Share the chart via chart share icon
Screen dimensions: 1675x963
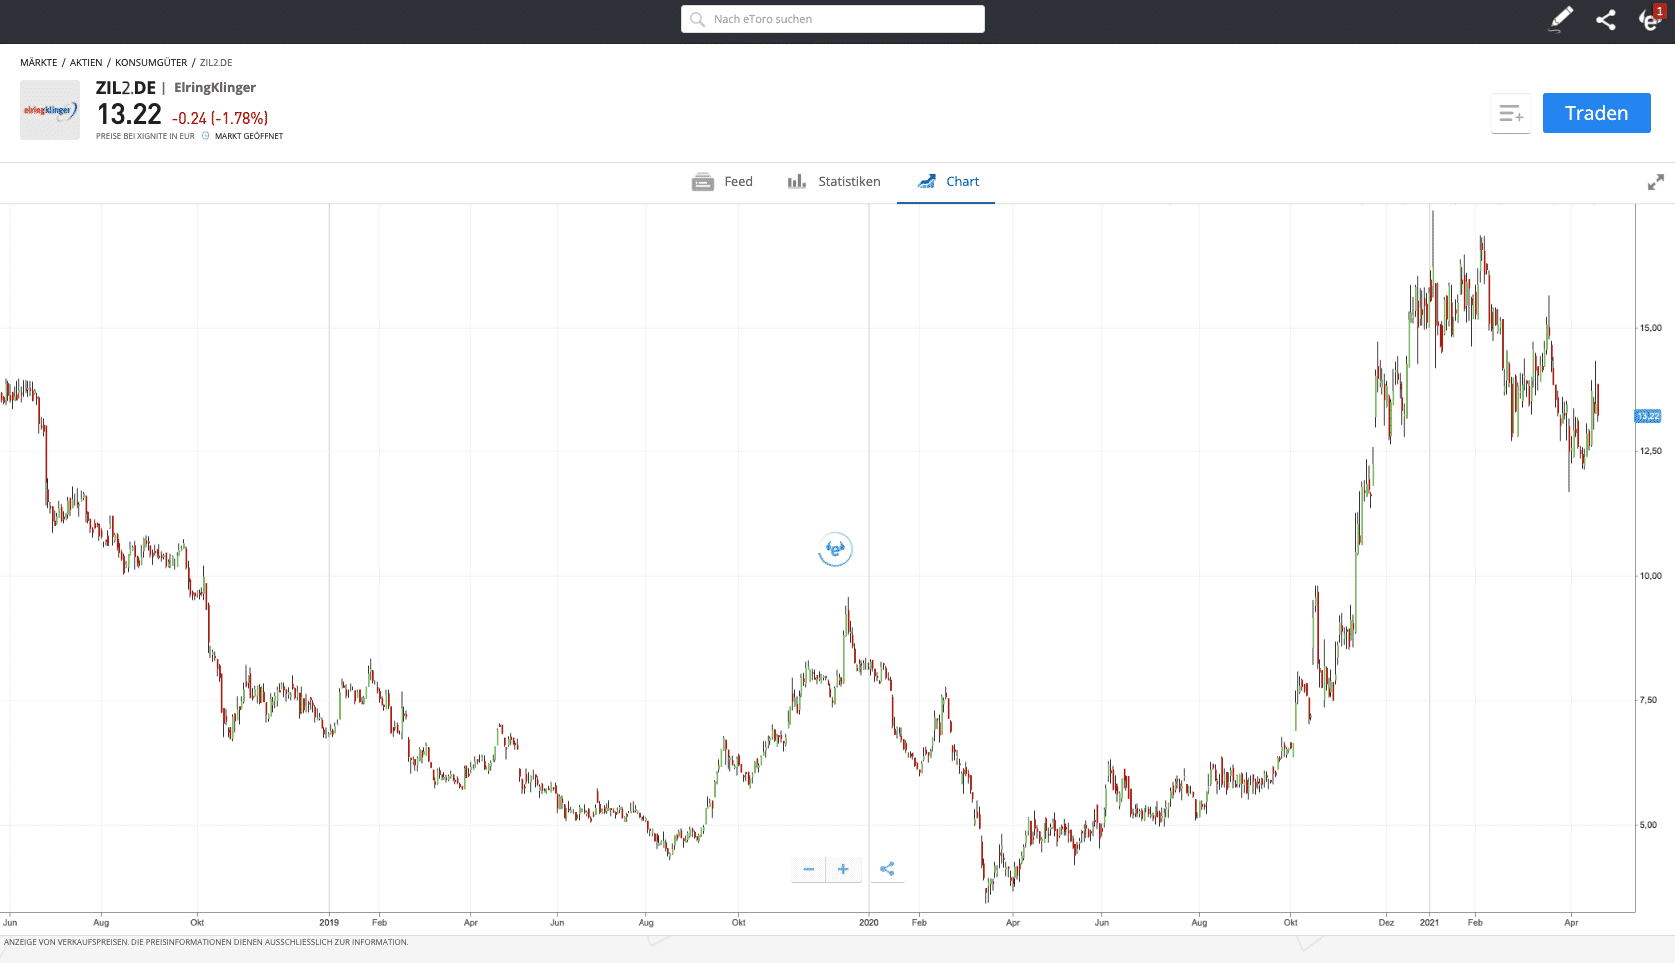(887, 869)
